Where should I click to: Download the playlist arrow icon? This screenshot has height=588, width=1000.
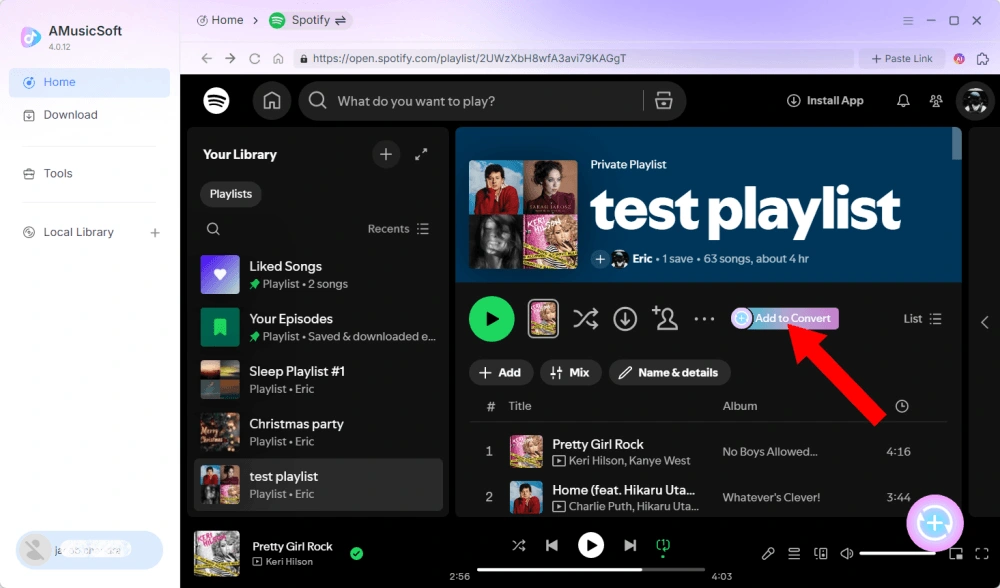coord(625,319)
